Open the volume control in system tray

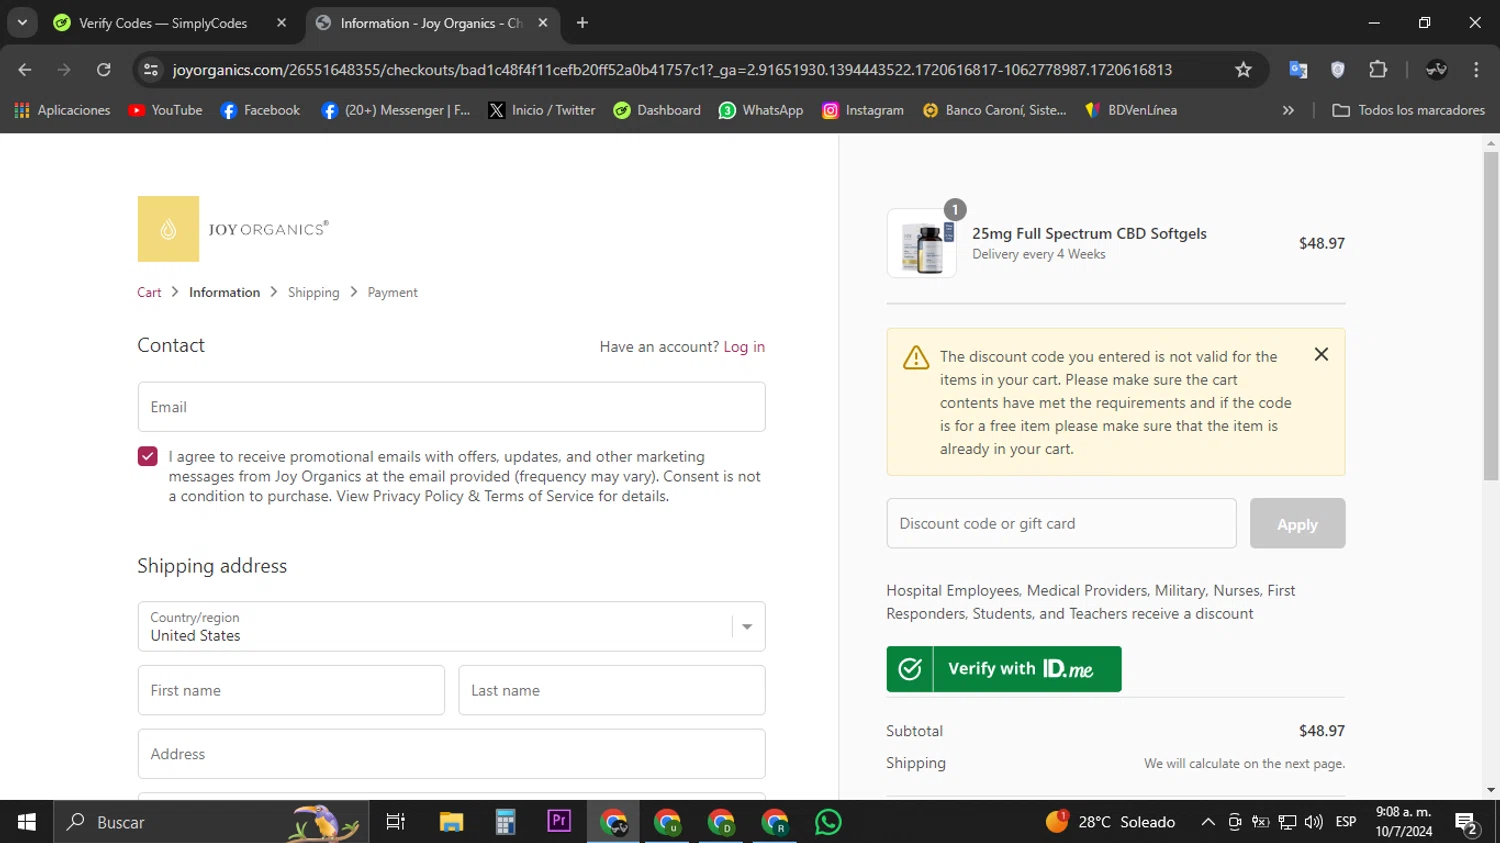coord(1314,822)
